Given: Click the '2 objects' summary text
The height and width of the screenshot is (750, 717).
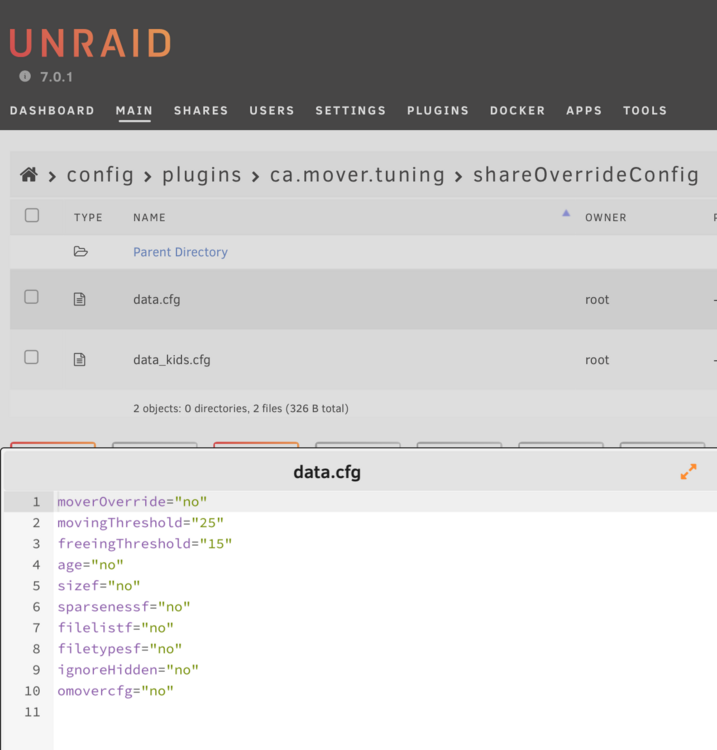Looking at the screenshot, I should [x=241, y=408].
